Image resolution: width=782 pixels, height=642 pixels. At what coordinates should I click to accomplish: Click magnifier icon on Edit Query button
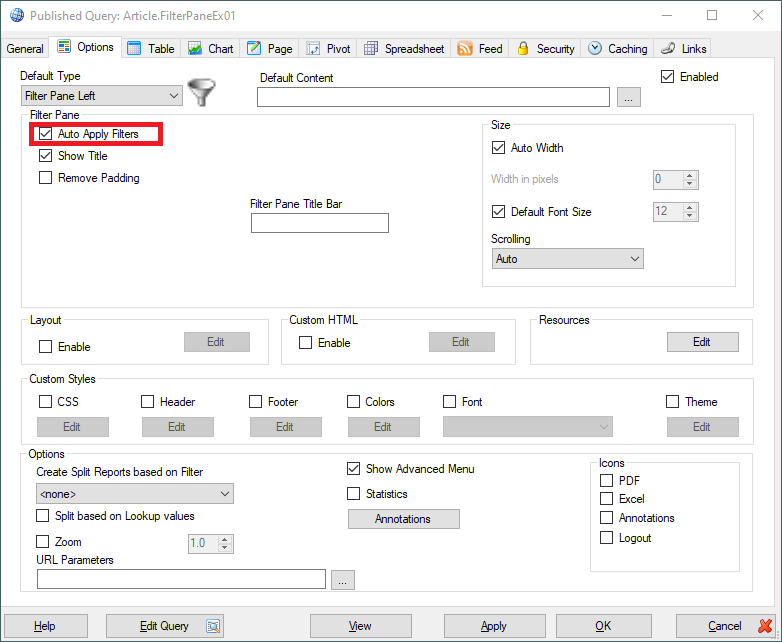click(x=213, y=626)
